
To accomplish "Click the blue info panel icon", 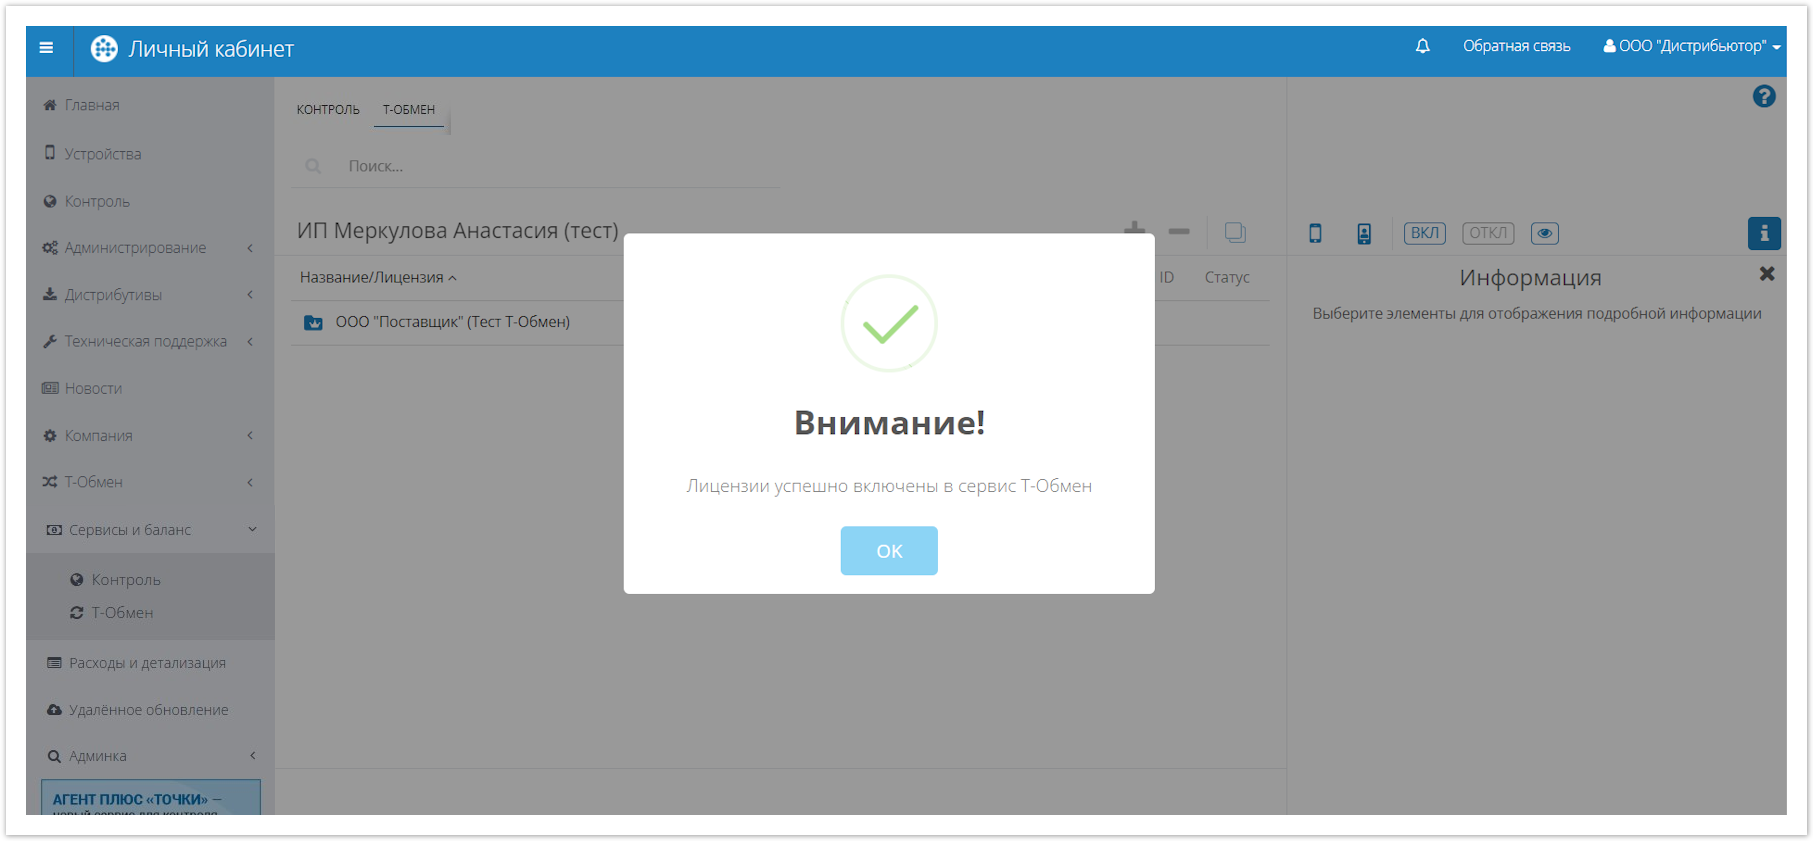I will click(1763, 233).
